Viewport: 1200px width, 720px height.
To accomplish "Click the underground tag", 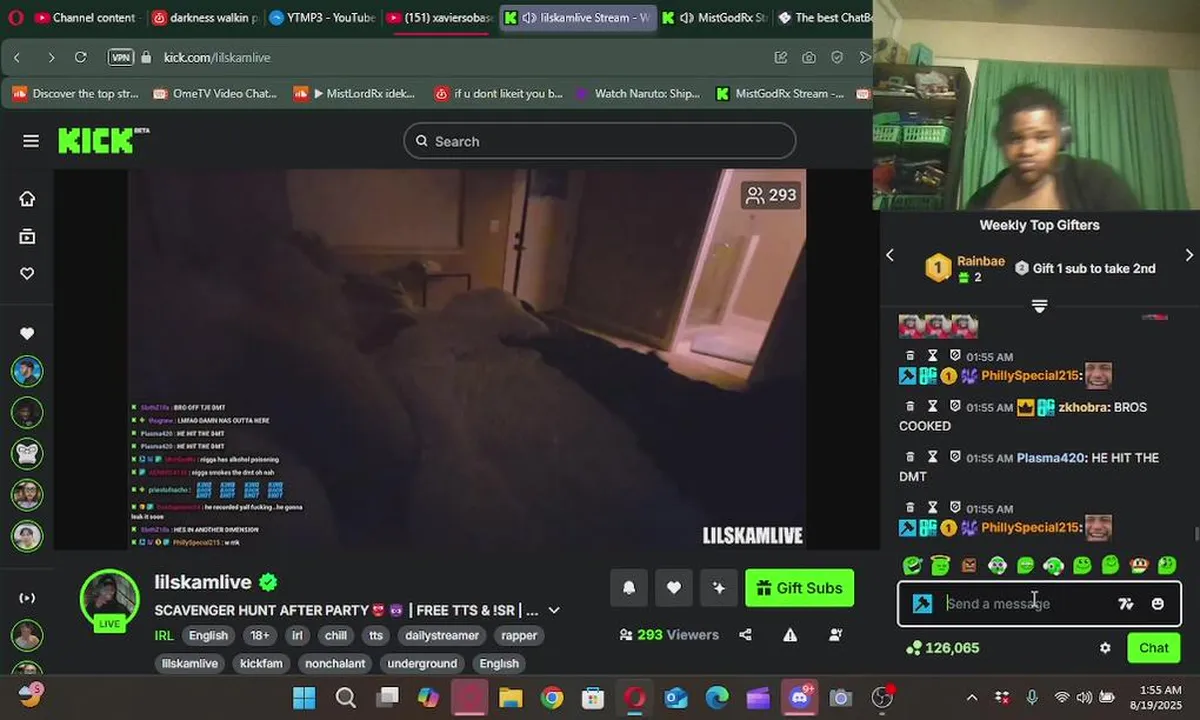I will [x=422, y=663].
